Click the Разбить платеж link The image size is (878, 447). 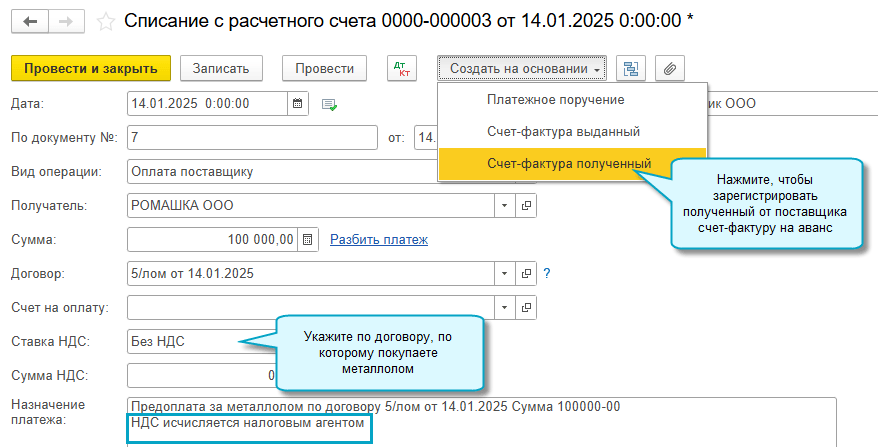379,239
